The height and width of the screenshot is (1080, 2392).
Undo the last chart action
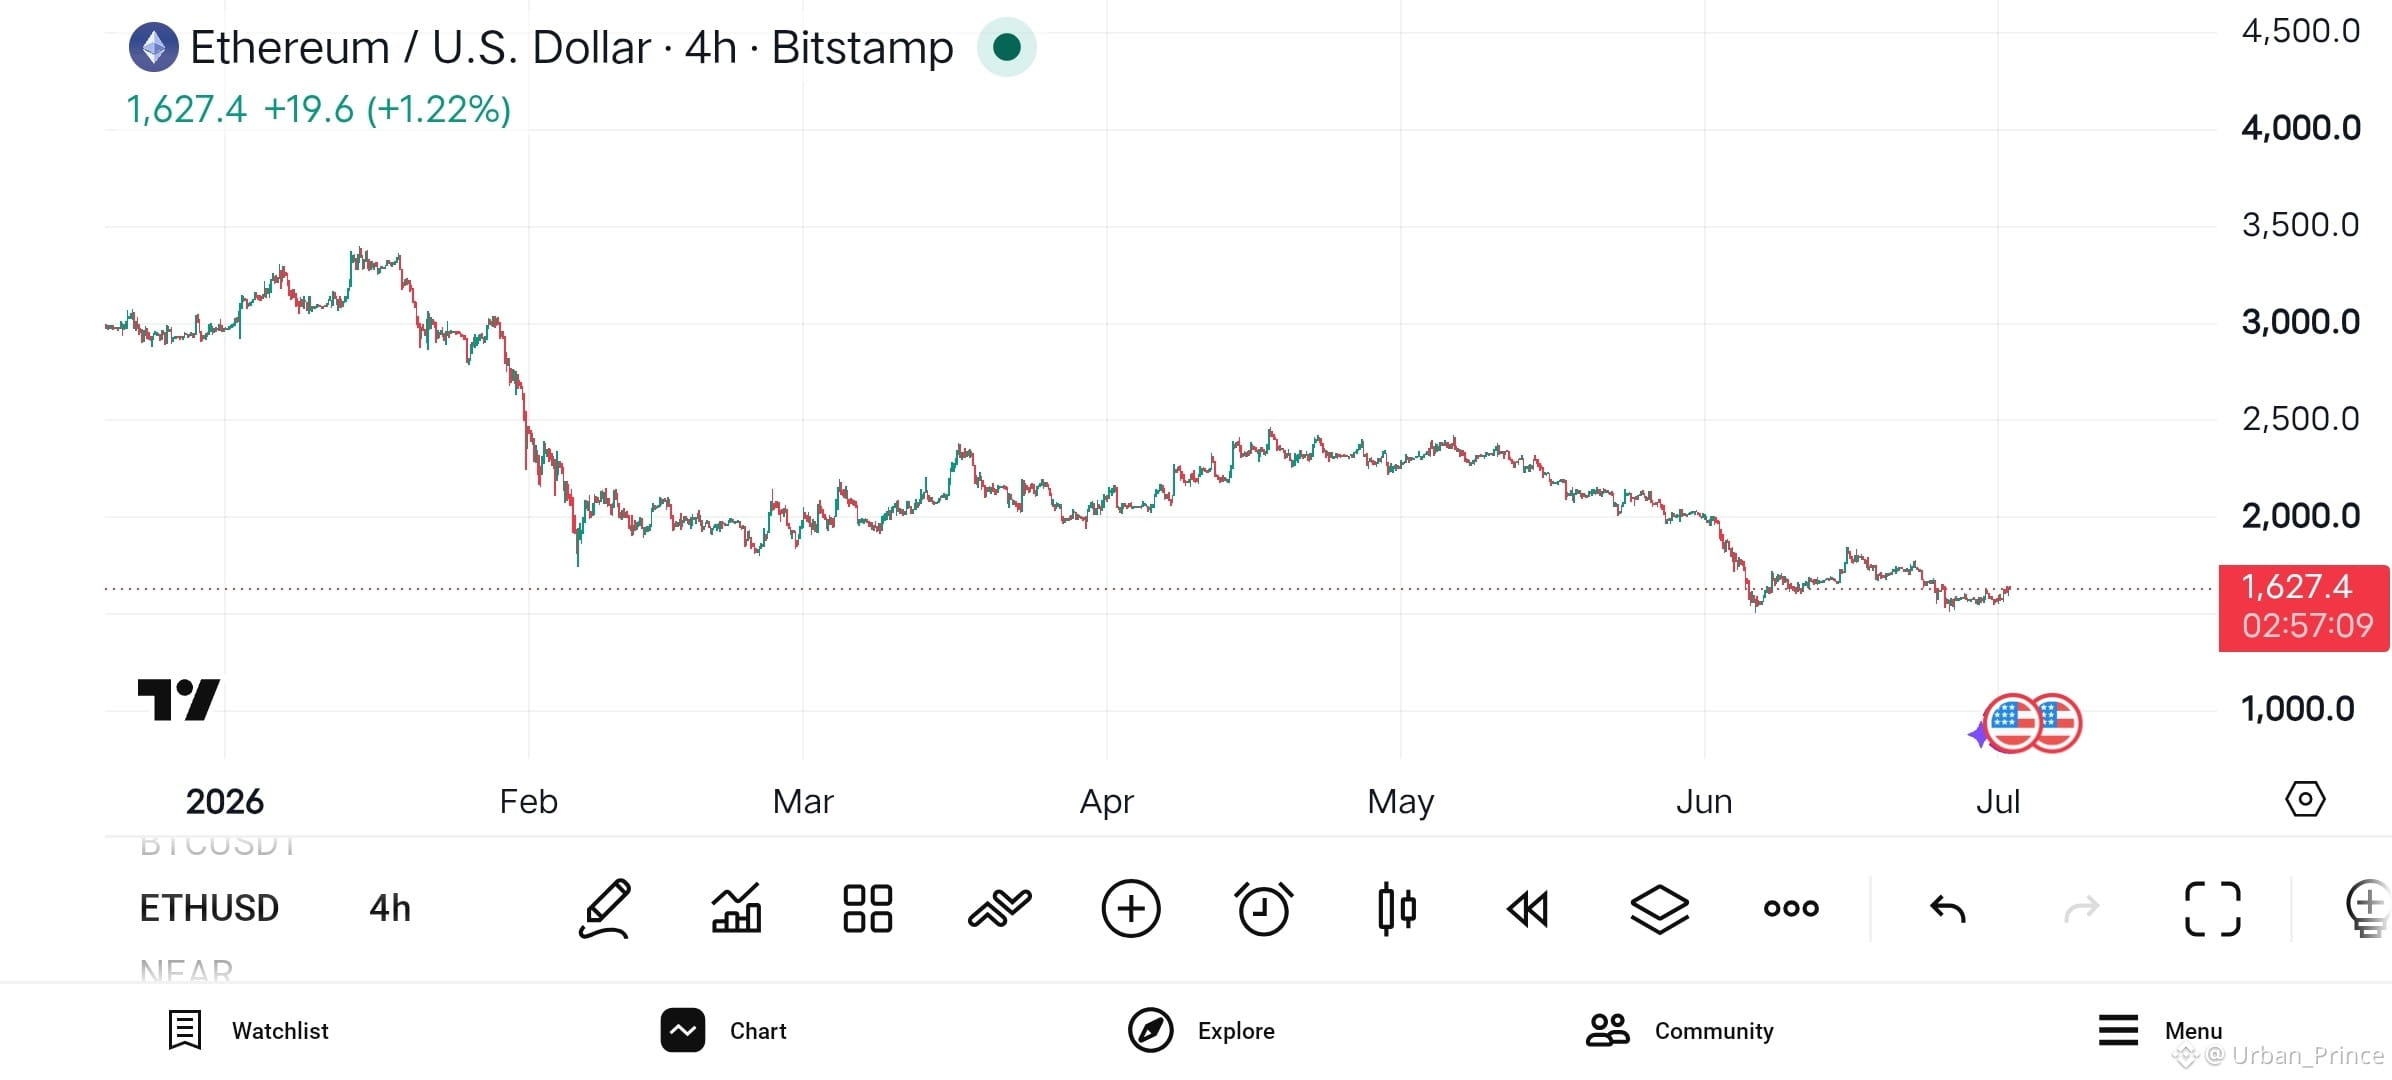(1948, 908)
